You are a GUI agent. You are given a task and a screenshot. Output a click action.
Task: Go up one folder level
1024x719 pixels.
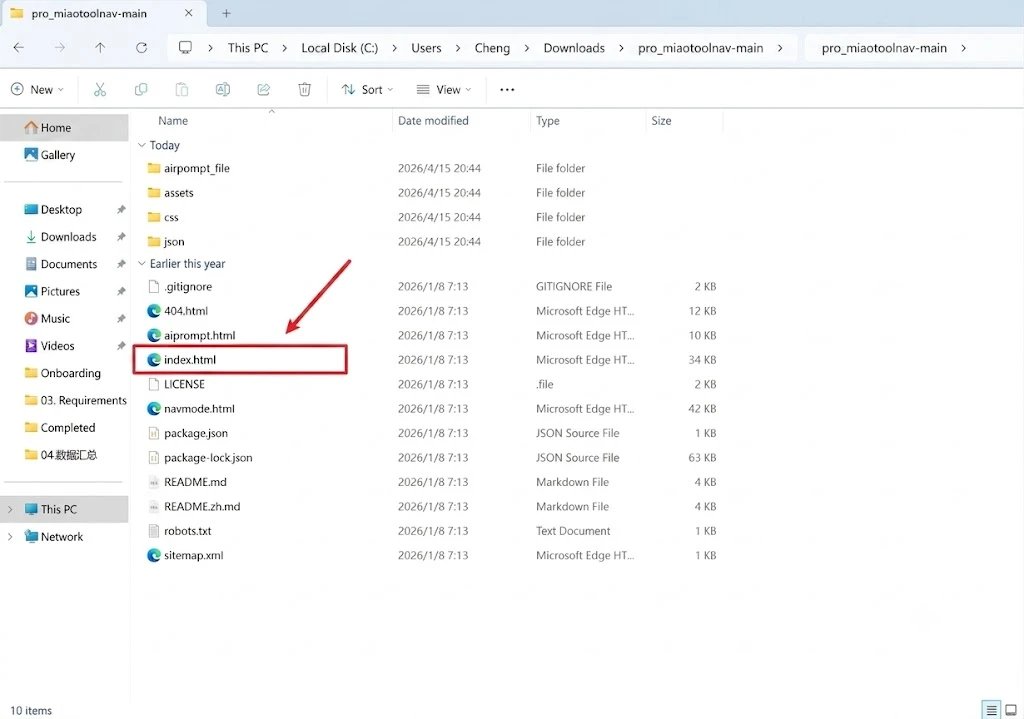click(100, 48)
